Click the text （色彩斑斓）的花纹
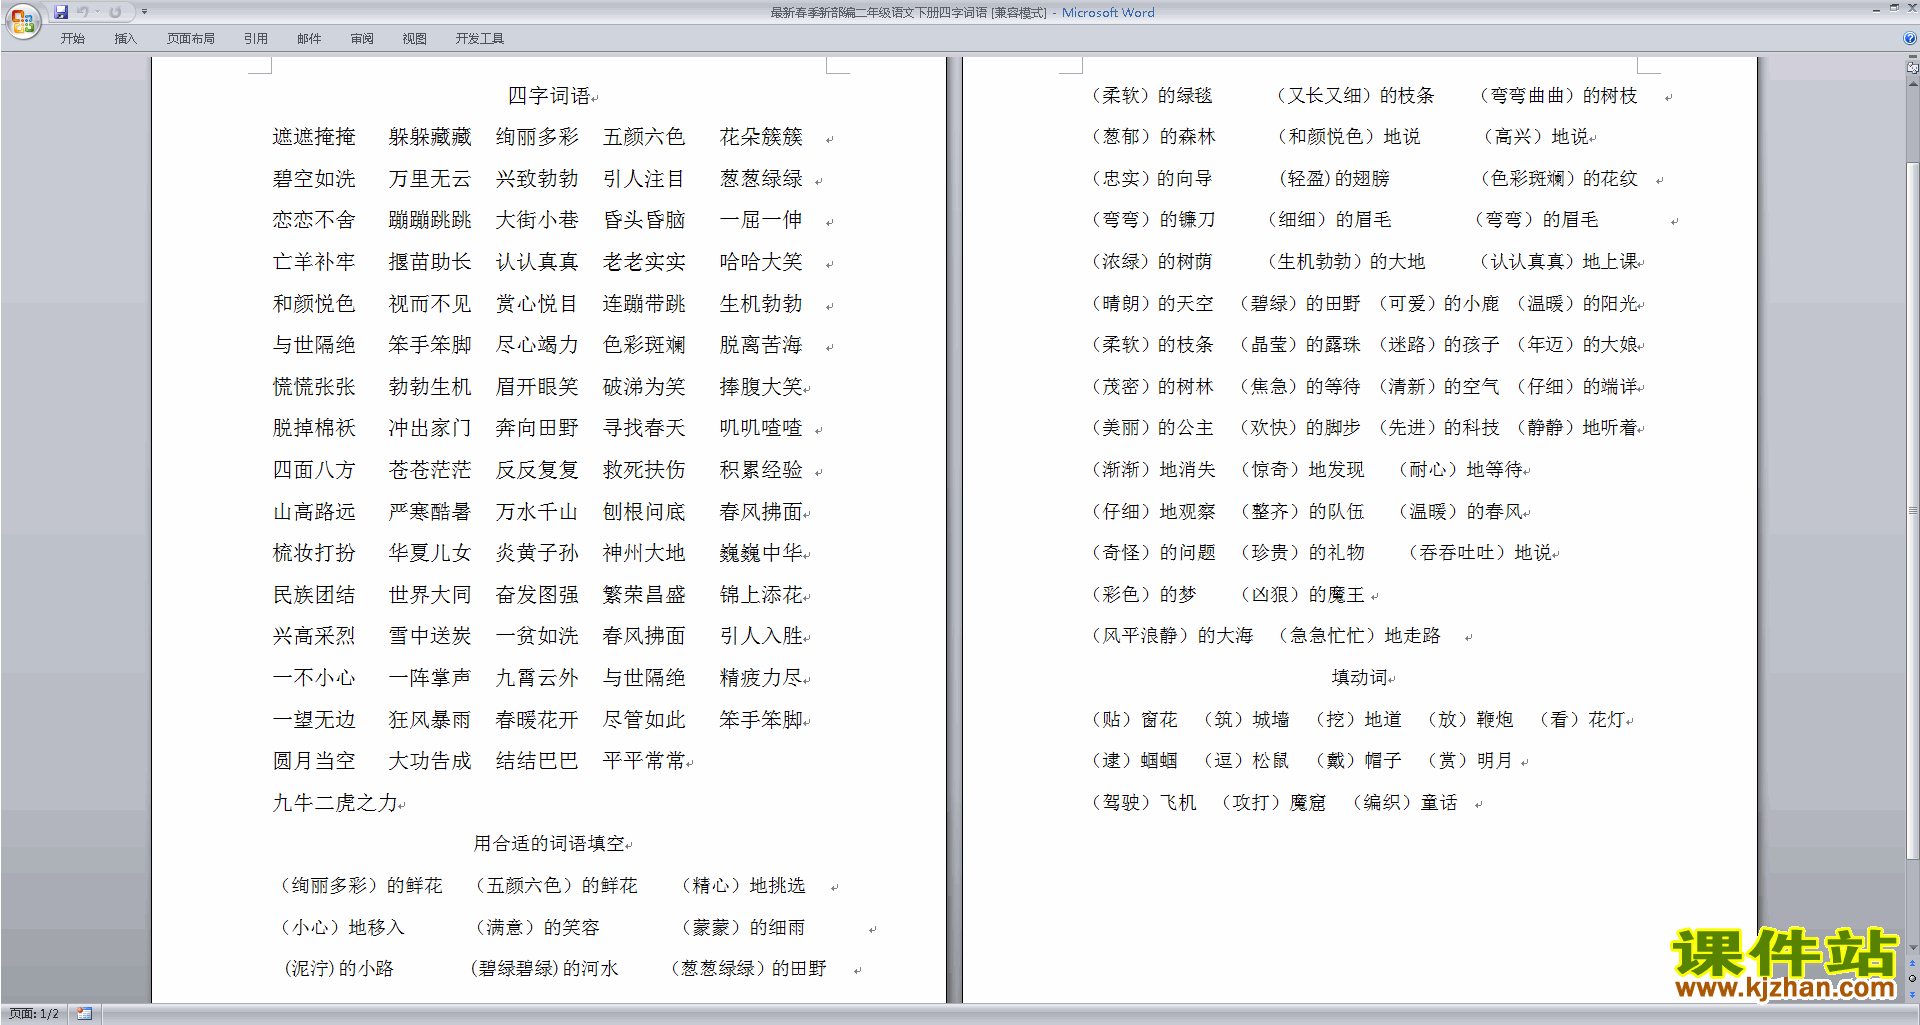The image size is (1920, 1025). tap(1558, 179)
